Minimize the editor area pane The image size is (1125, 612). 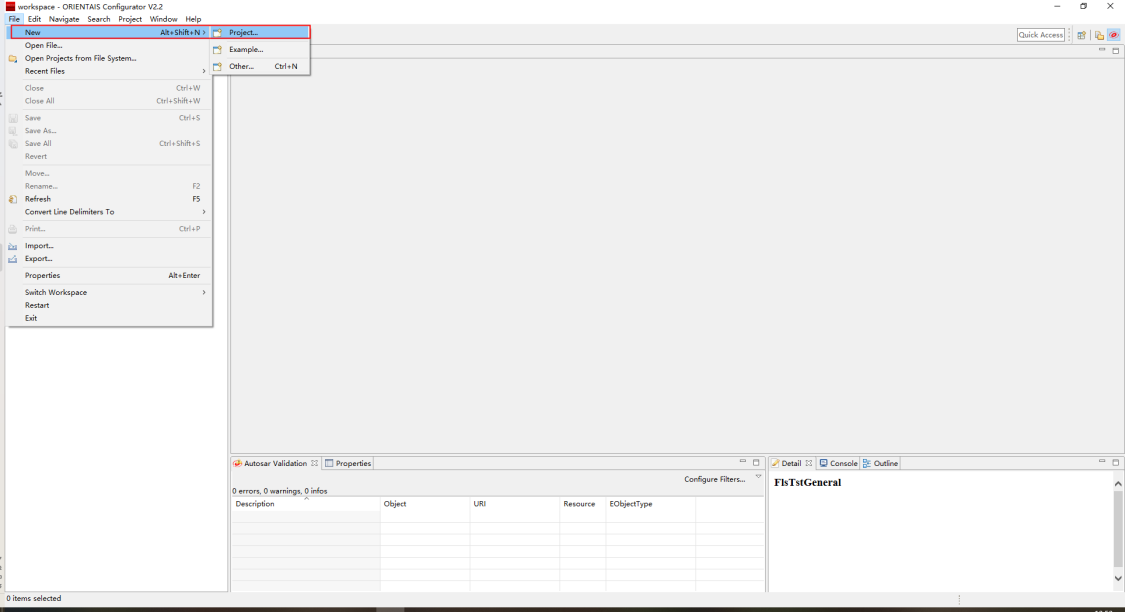(1102, 50)
